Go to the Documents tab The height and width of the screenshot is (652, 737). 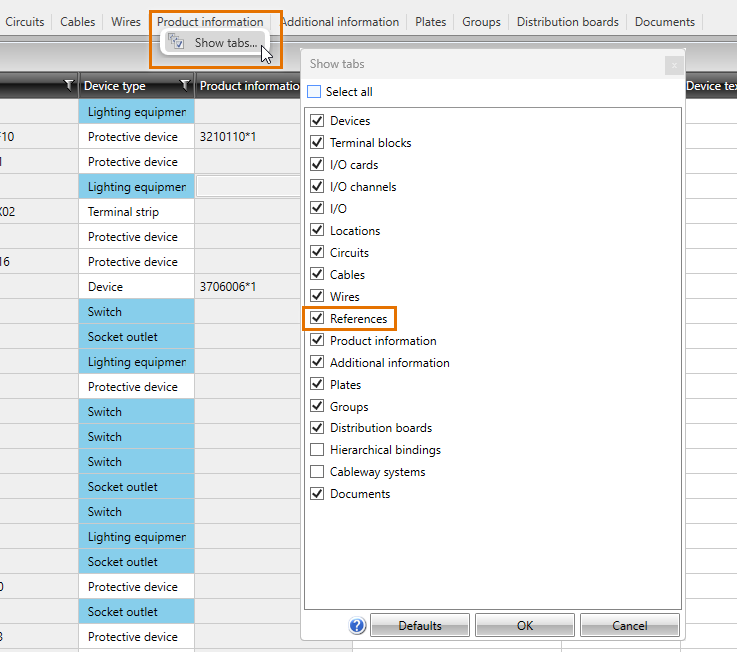(664, 21)
